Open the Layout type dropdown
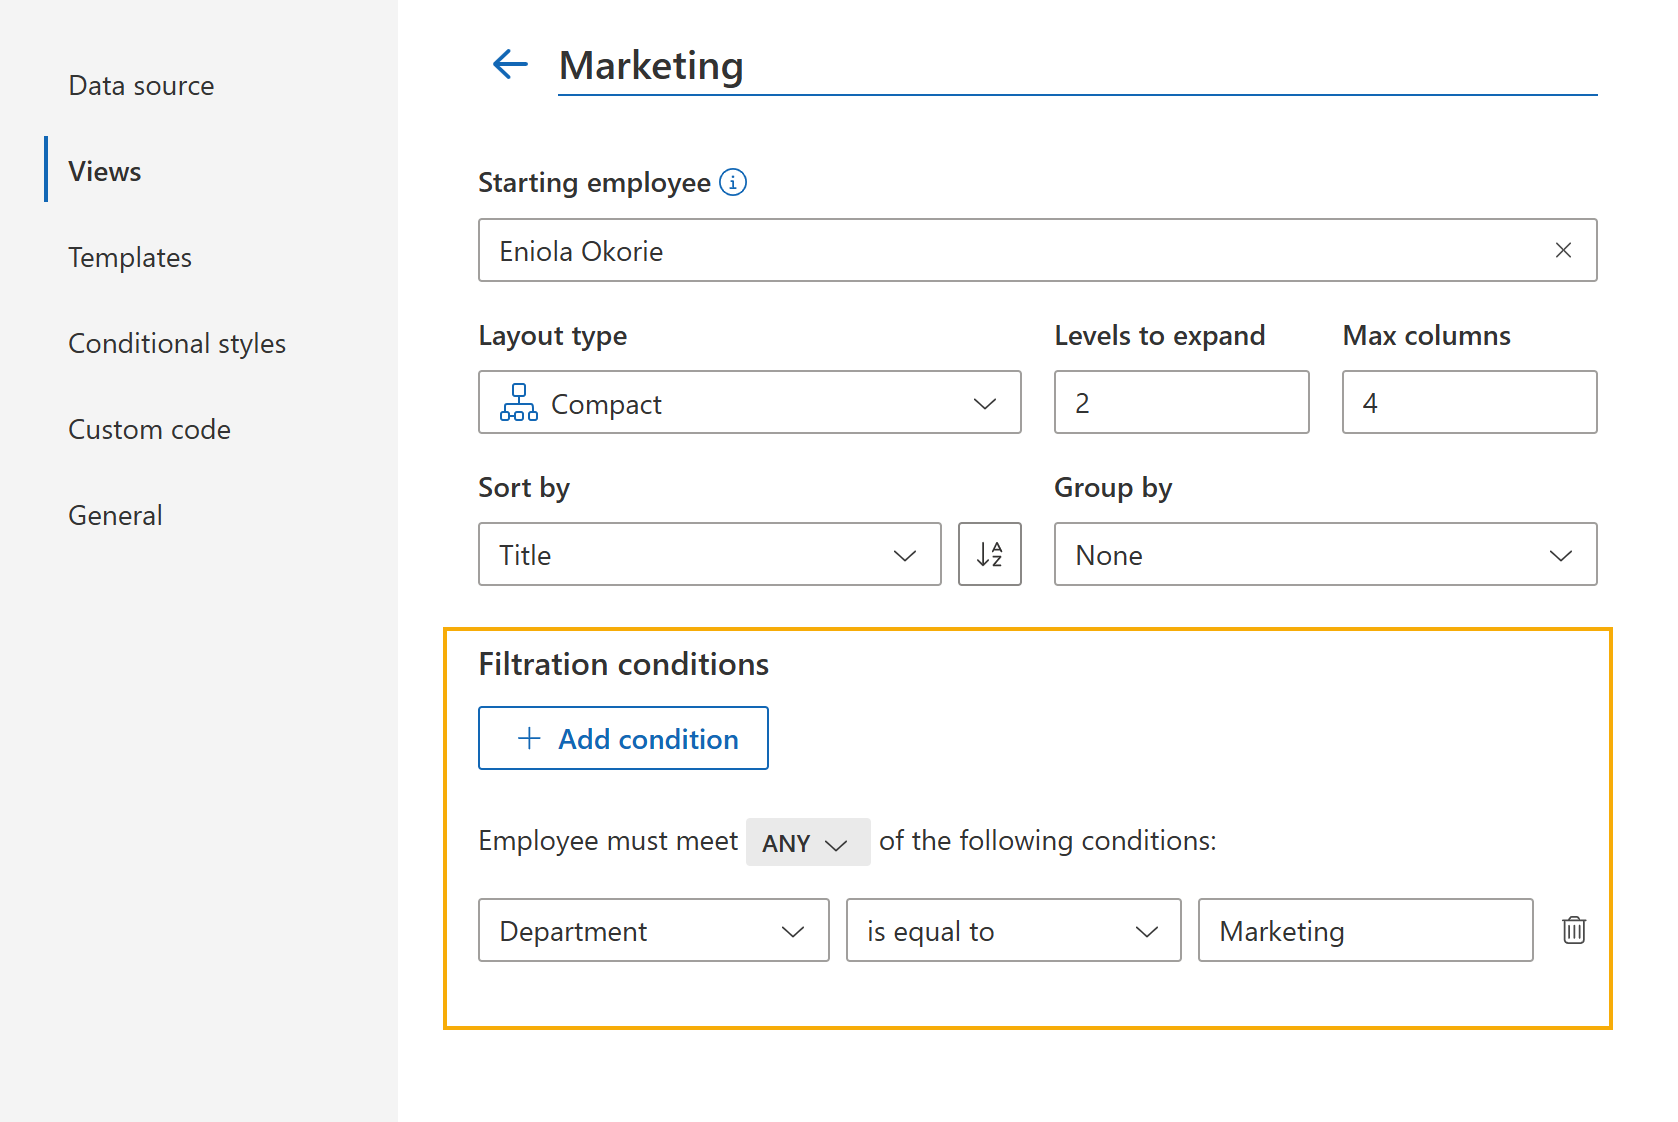This screenshot has height=1122, width=1678. point(750,402)
